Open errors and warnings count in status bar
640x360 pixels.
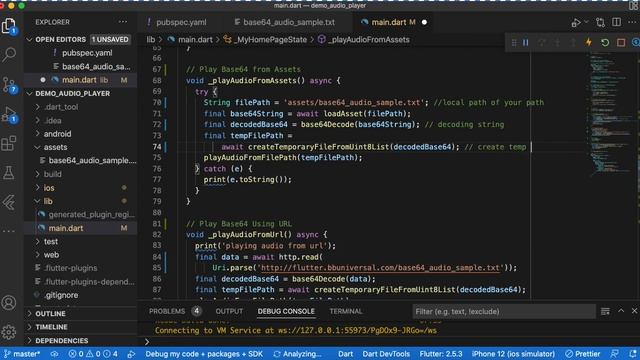pyautogui.click(x=93, y=354)
